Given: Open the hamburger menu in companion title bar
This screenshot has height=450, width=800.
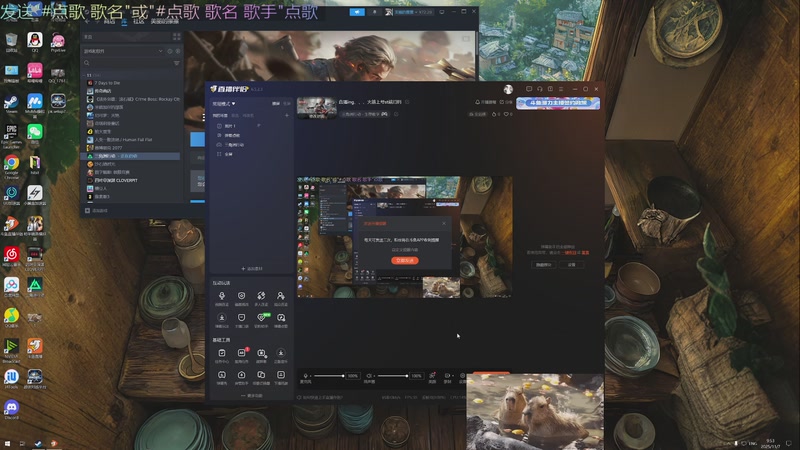Looking at the screenshot, I should 561,89.
